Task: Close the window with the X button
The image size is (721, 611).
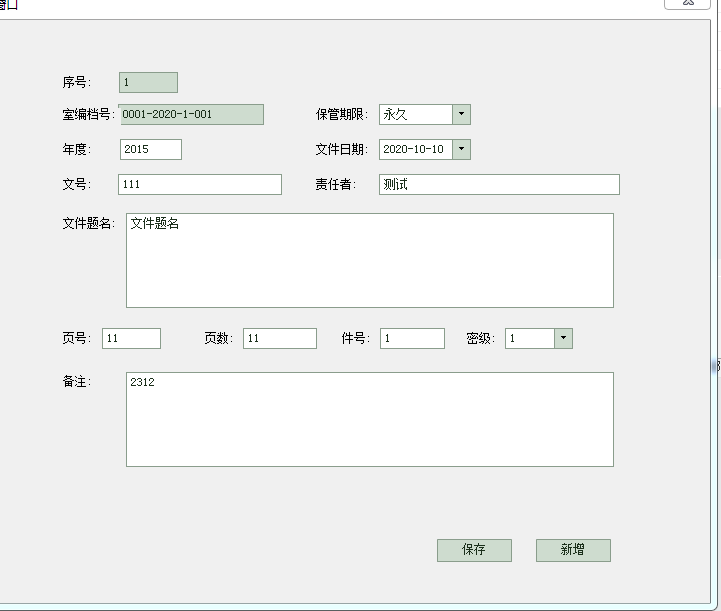Action: (x=687, y=3)
